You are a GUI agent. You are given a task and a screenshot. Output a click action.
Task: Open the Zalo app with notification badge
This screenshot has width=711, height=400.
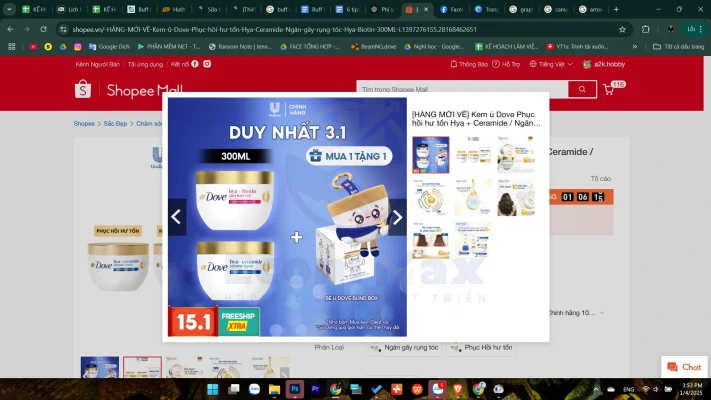click(438, 389)
